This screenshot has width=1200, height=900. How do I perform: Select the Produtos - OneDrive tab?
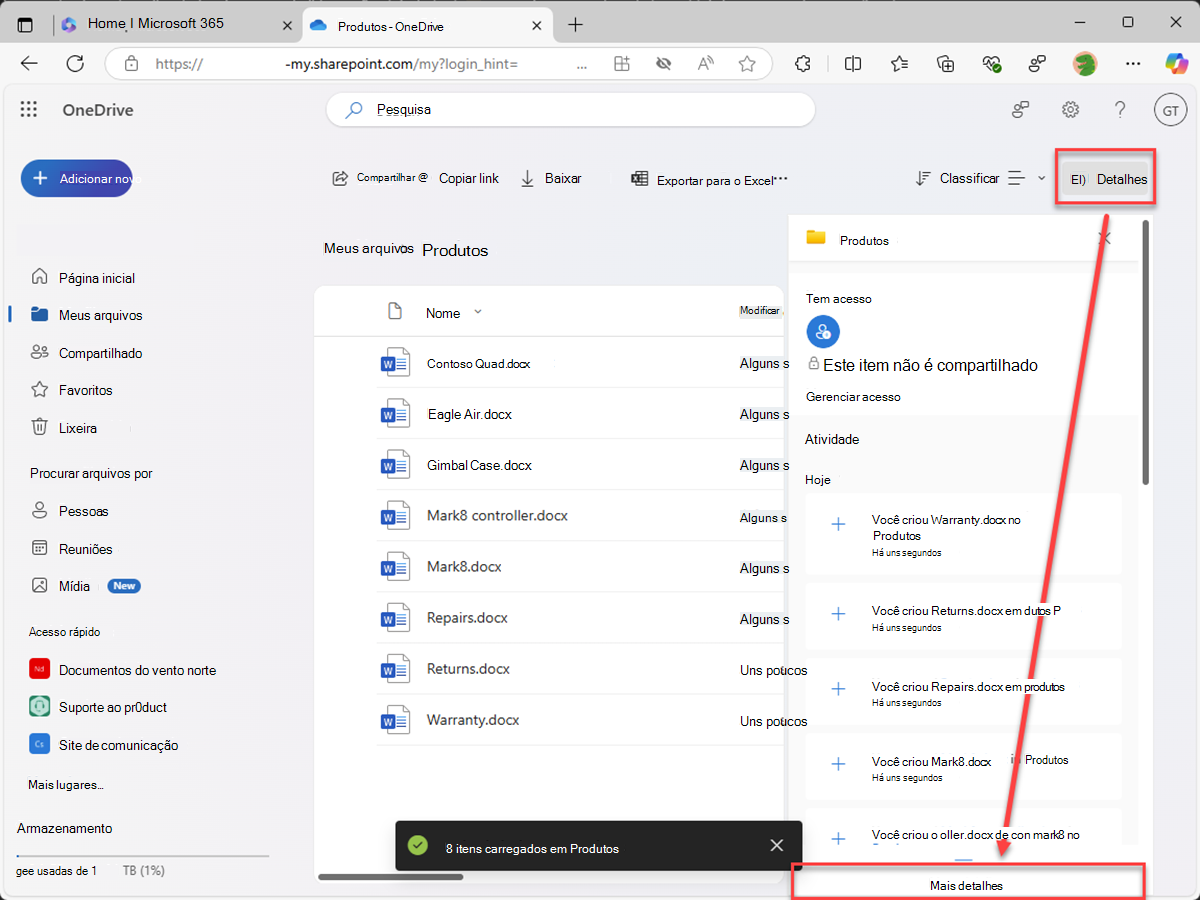(x=428, y=25)
